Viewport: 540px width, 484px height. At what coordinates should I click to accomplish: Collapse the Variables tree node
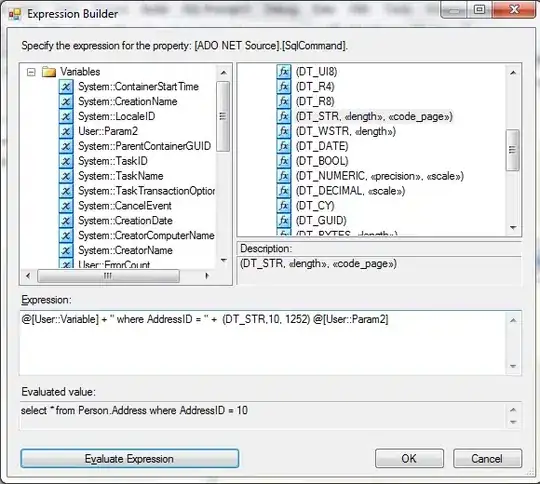pos(31,72)
